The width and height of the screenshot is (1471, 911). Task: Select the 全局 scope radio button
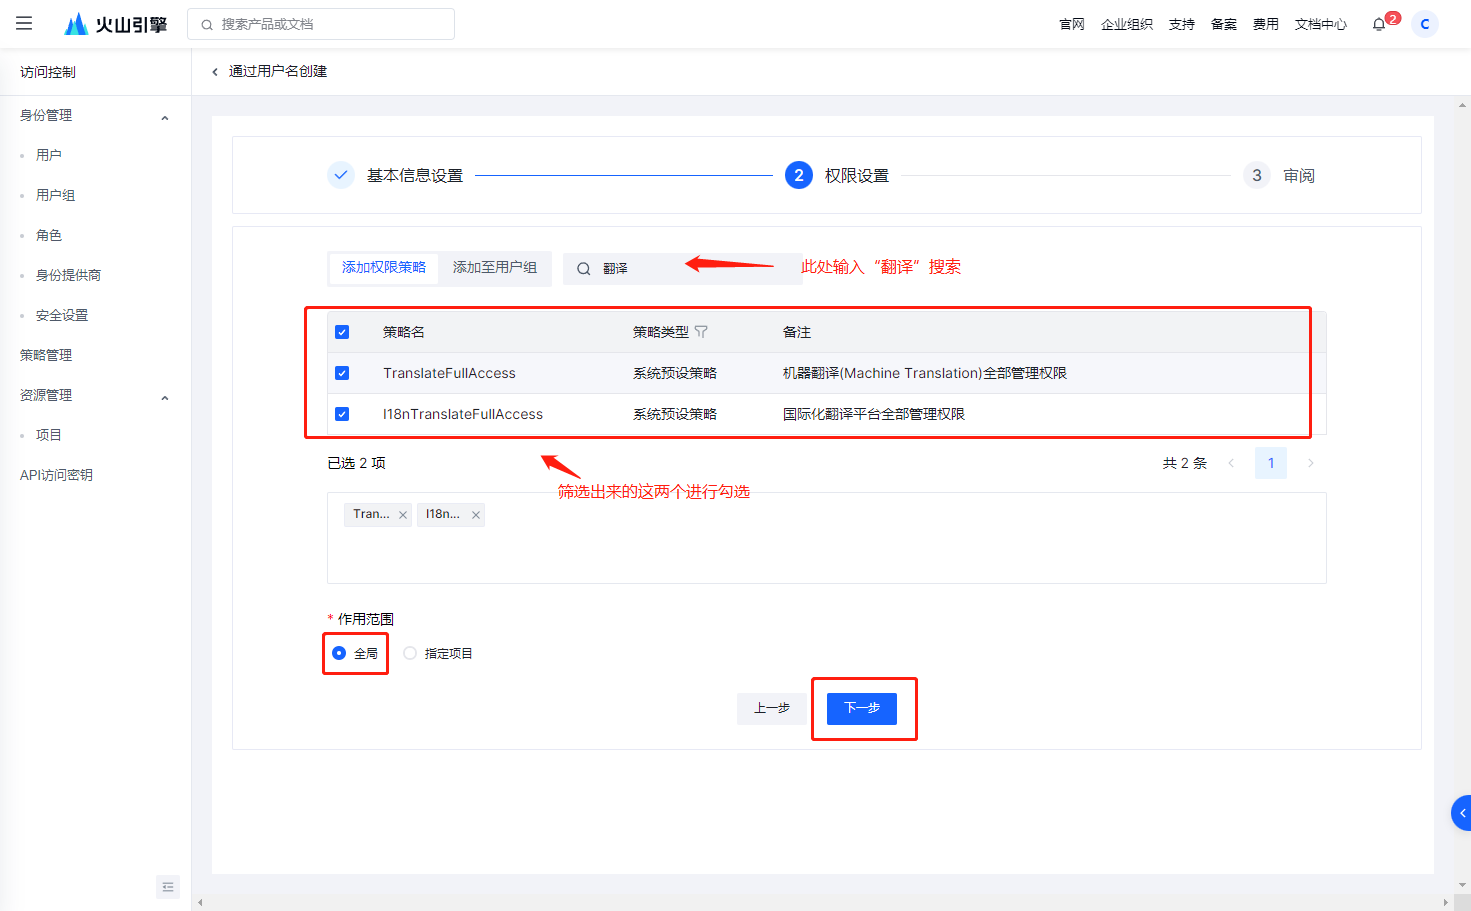pos(339,653)
